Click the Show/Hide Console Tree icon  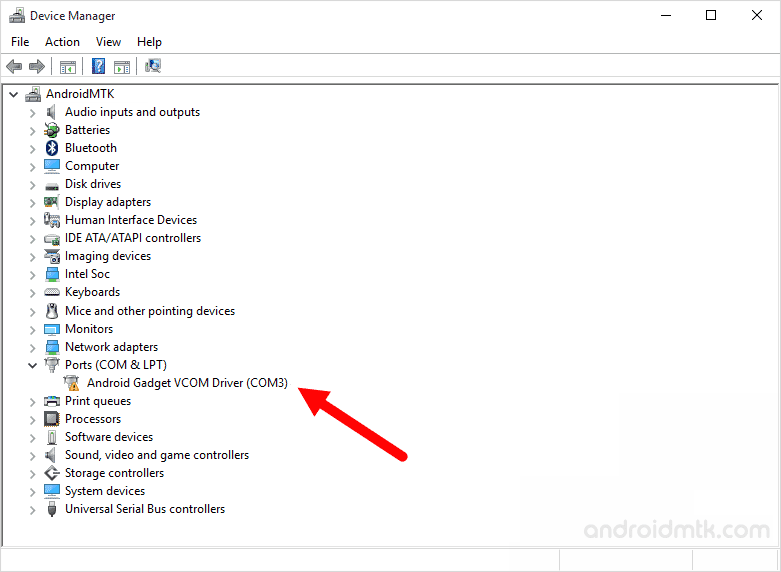[68, 66]
